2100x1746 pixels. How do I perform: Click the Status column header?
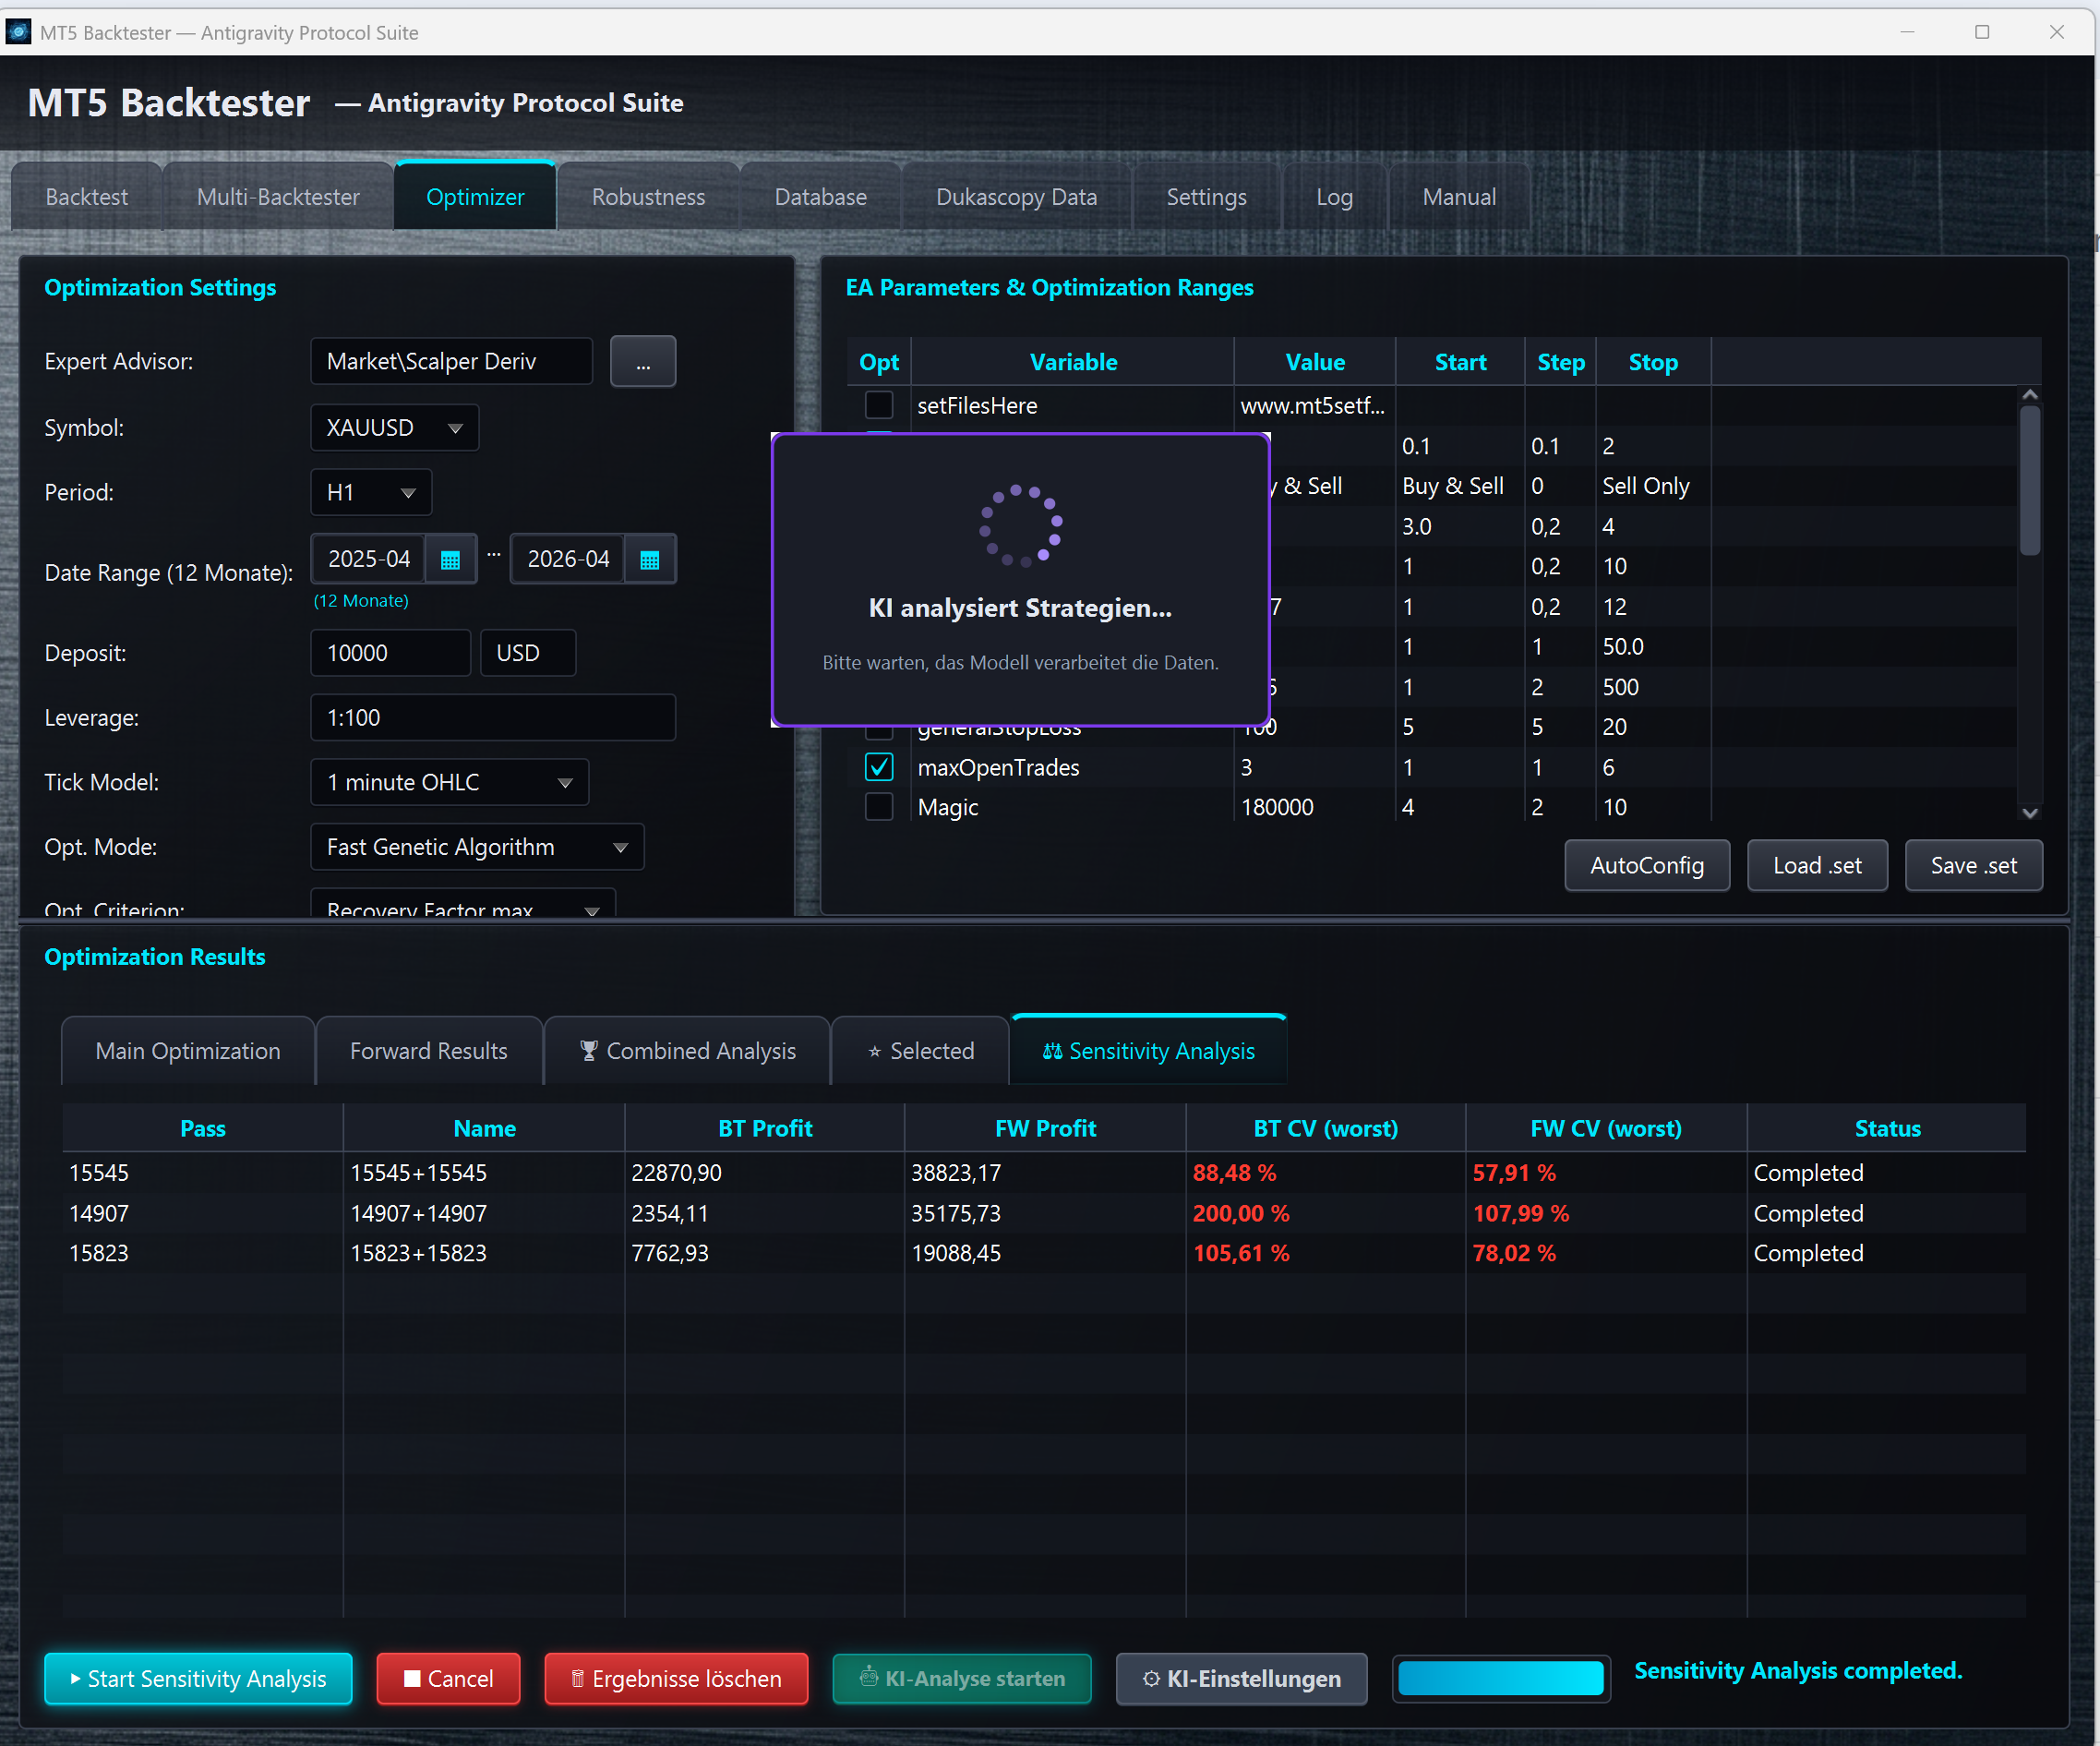(1887, 1128)
